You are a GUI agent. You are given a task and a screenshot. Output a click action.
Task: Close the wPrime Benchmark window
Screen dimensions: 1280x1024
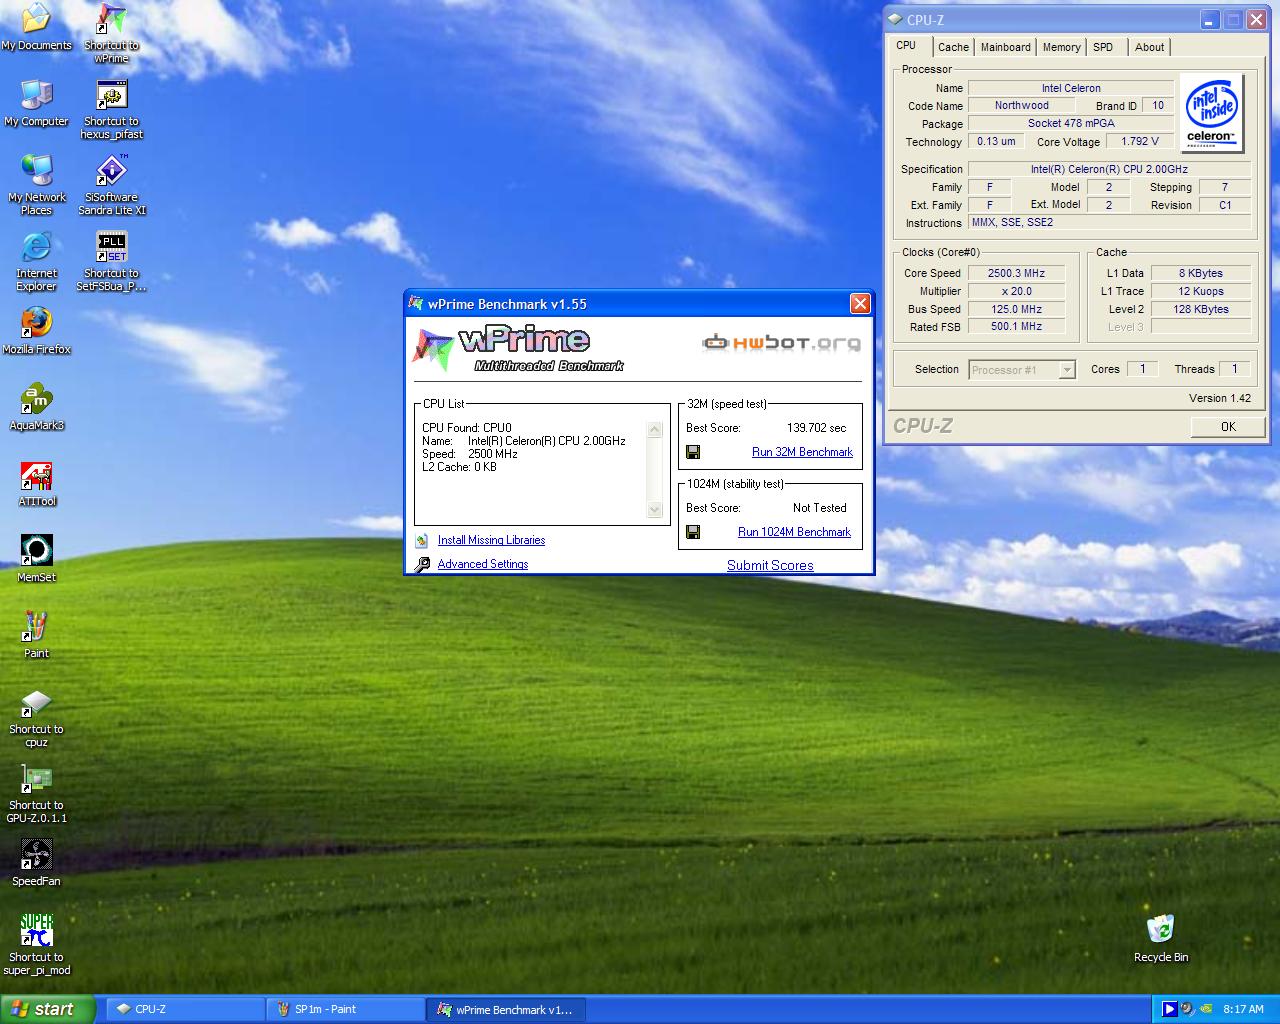tap(860, 303)
